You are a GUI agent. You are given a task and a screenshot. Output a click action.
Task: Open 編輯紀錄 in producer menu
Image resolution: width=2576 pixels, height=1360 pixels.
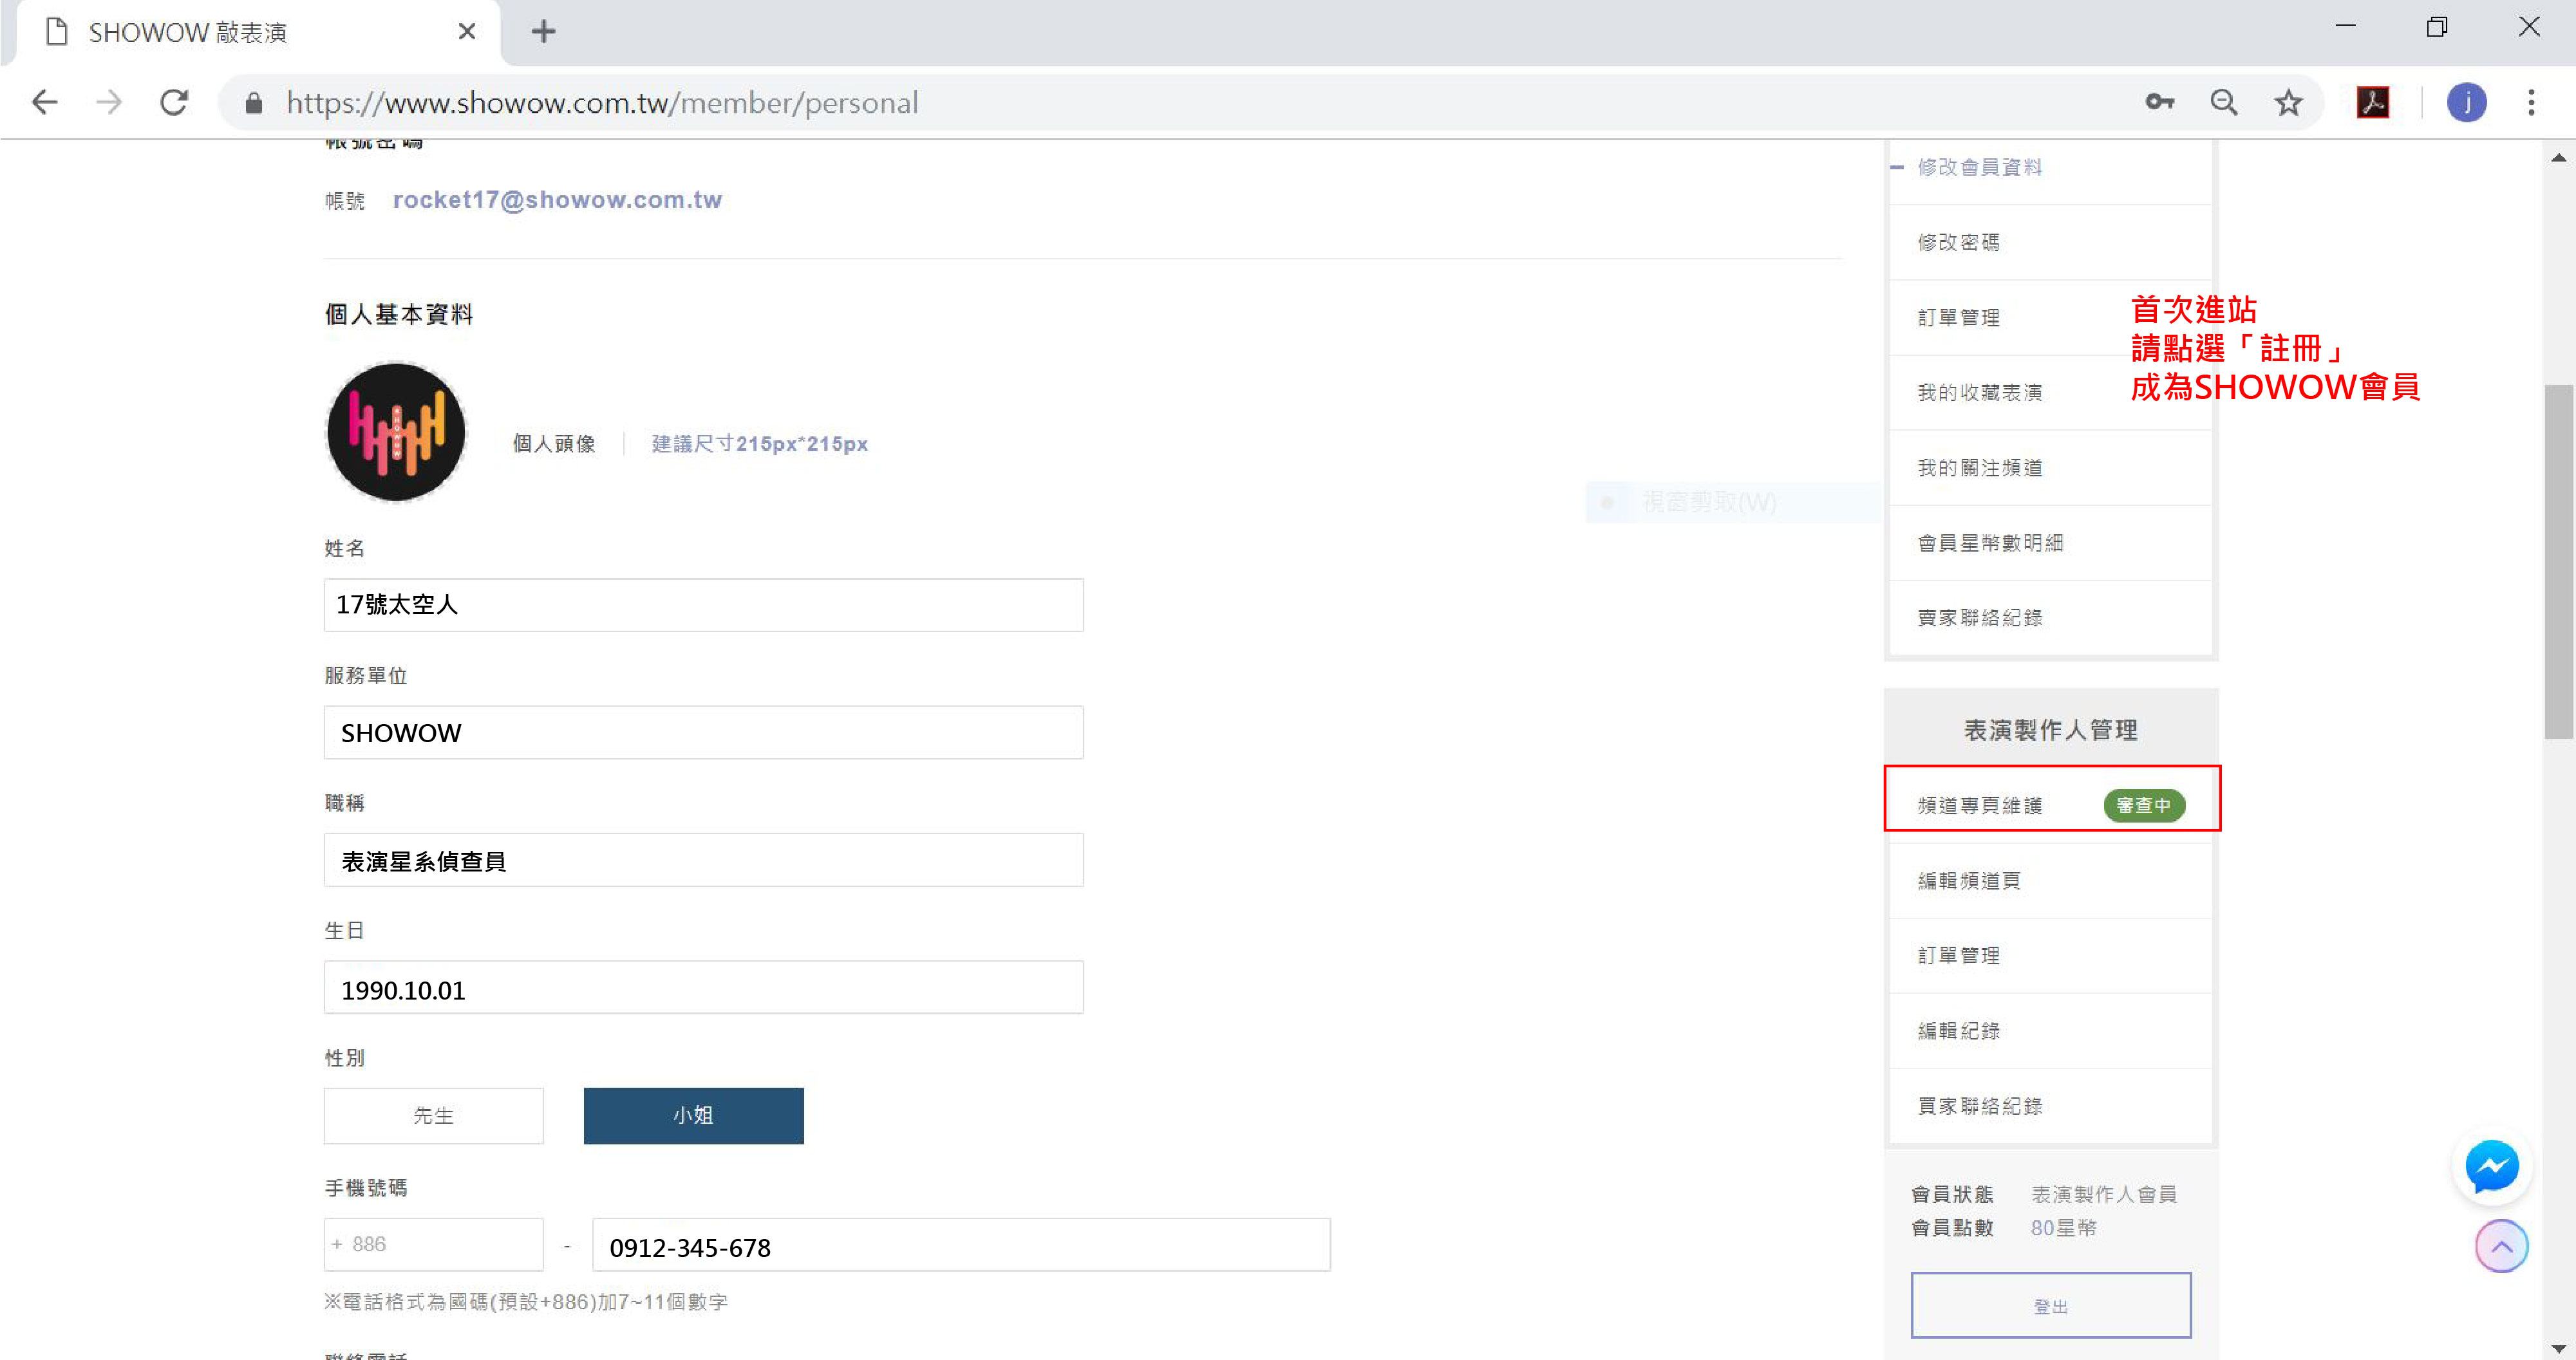pyautogui.click(x=1959, y=1031)
